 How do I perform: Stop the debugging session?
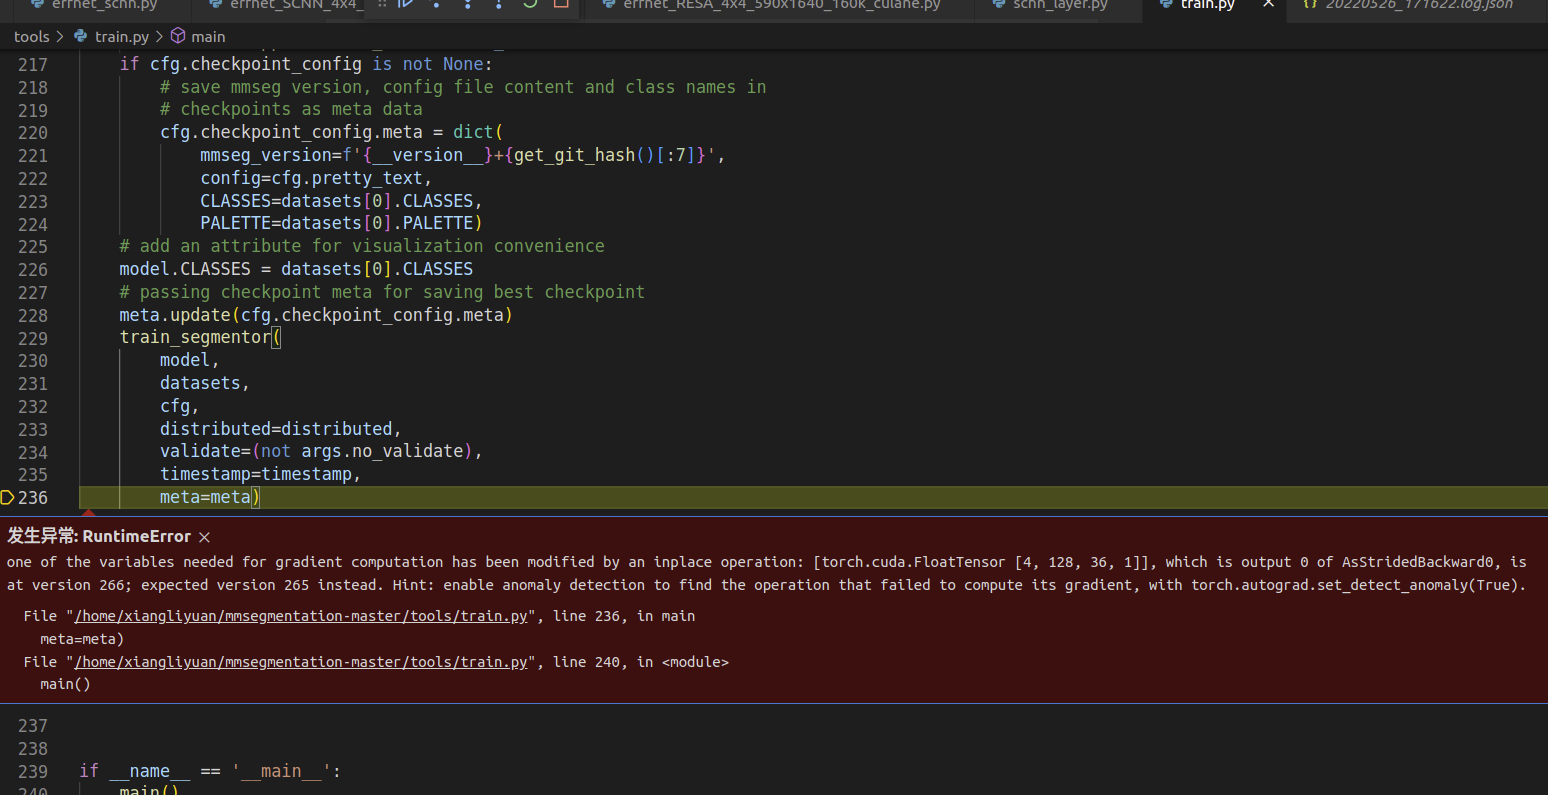[x=562, y=5]
